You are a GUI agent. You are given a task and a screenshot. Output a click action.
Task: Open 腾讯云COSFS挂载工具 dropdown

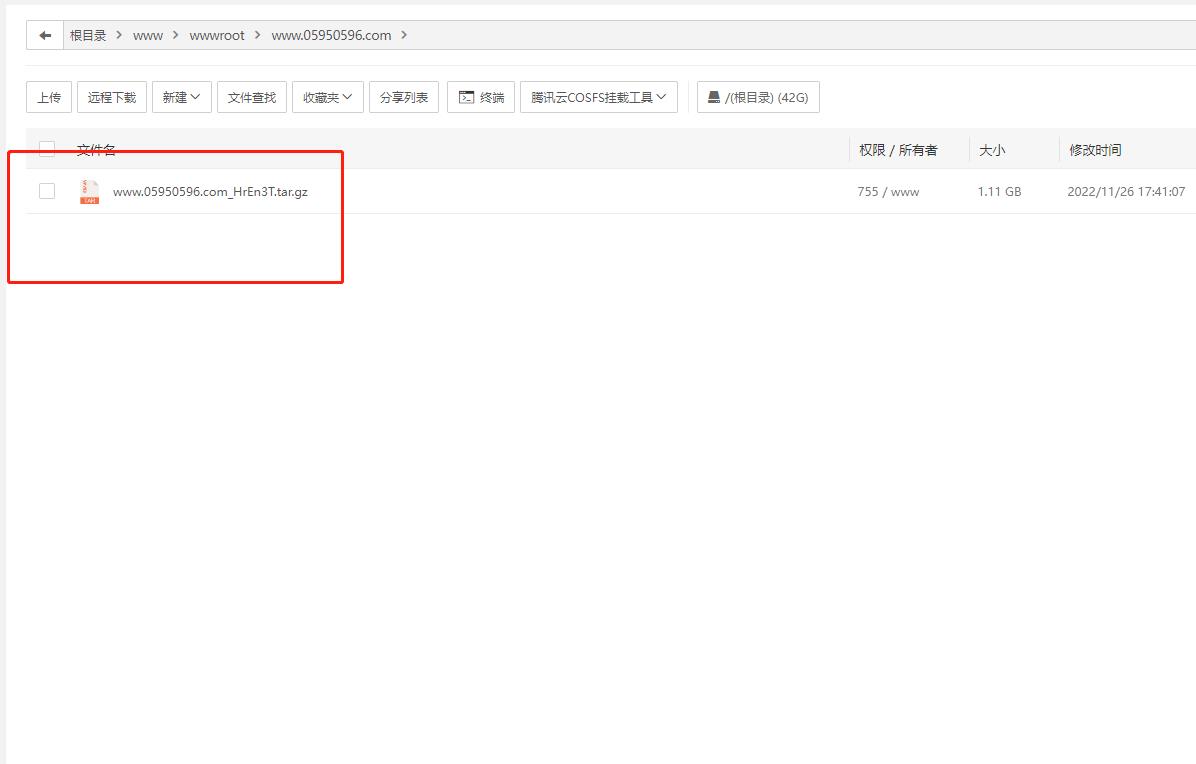(599, 97)
